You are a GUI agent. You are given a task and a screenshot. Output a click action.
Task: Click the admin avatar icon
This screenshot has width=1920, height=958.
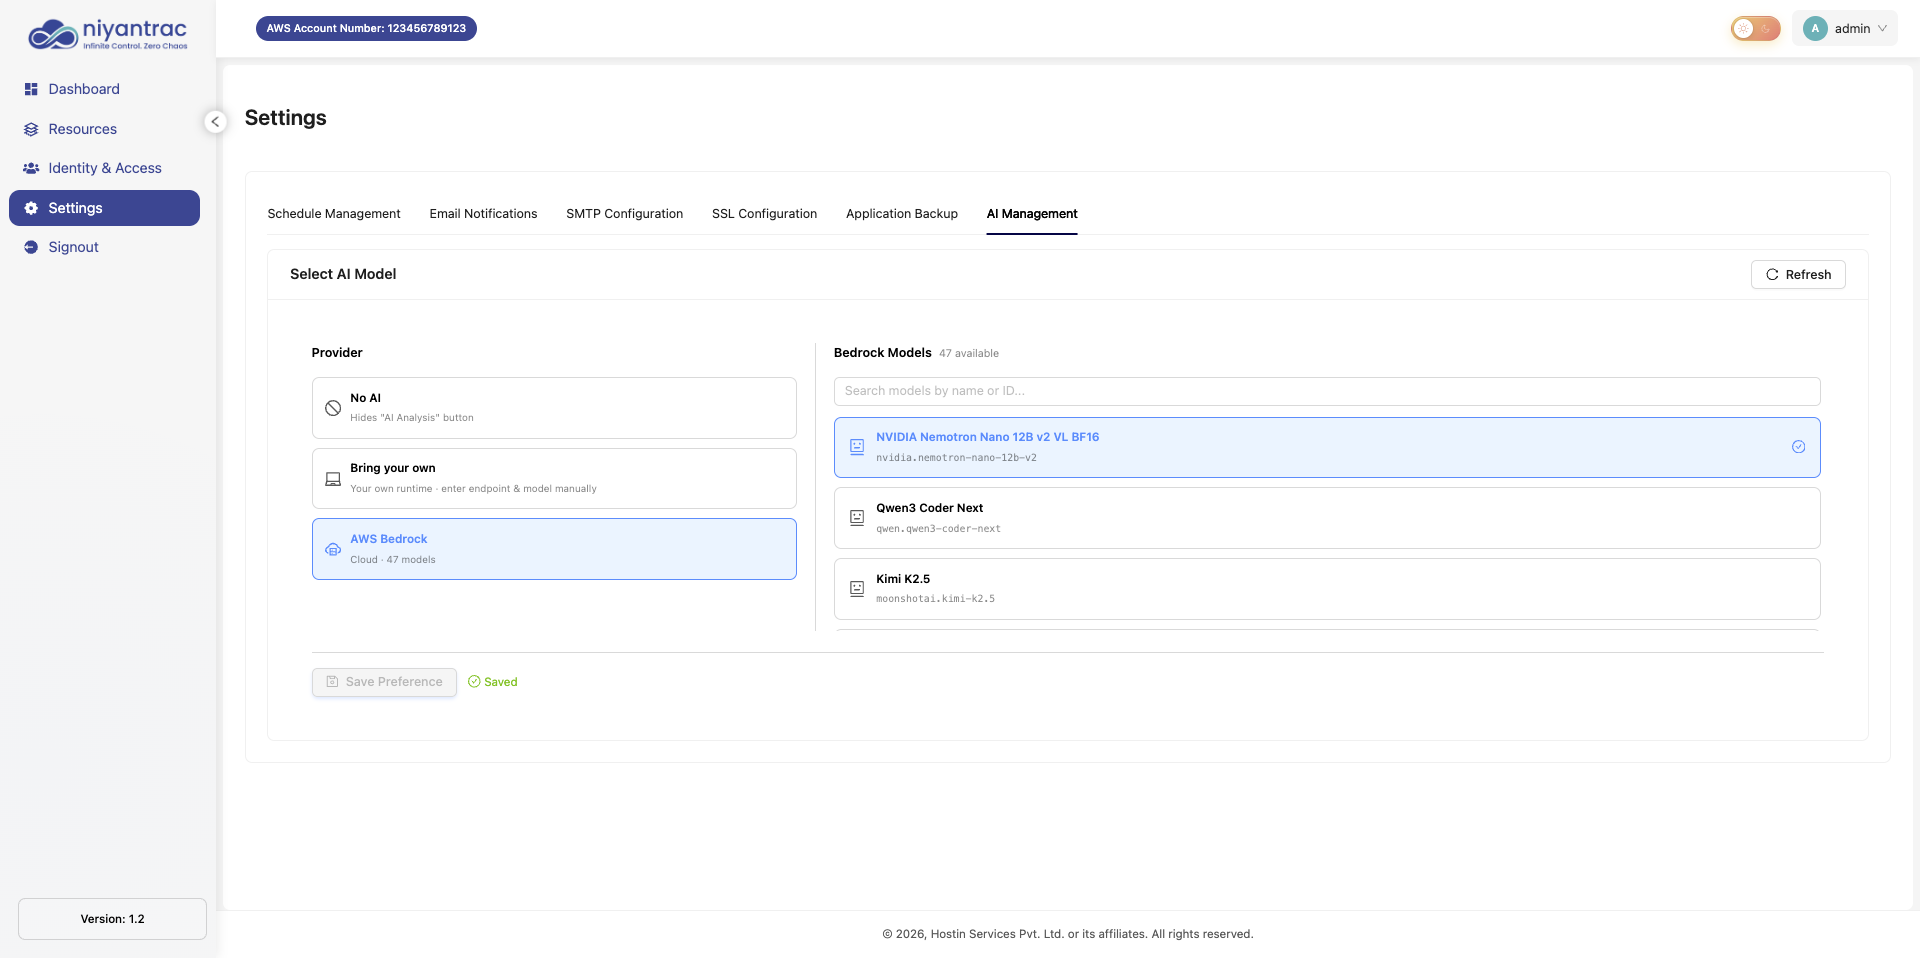tap(1815, 29)
